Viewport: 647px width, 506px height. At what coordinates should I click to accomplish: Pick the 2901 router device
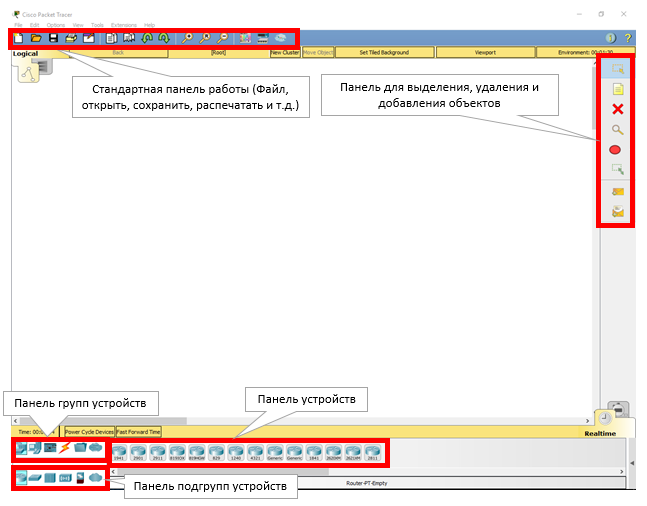(x=138, y=453)
